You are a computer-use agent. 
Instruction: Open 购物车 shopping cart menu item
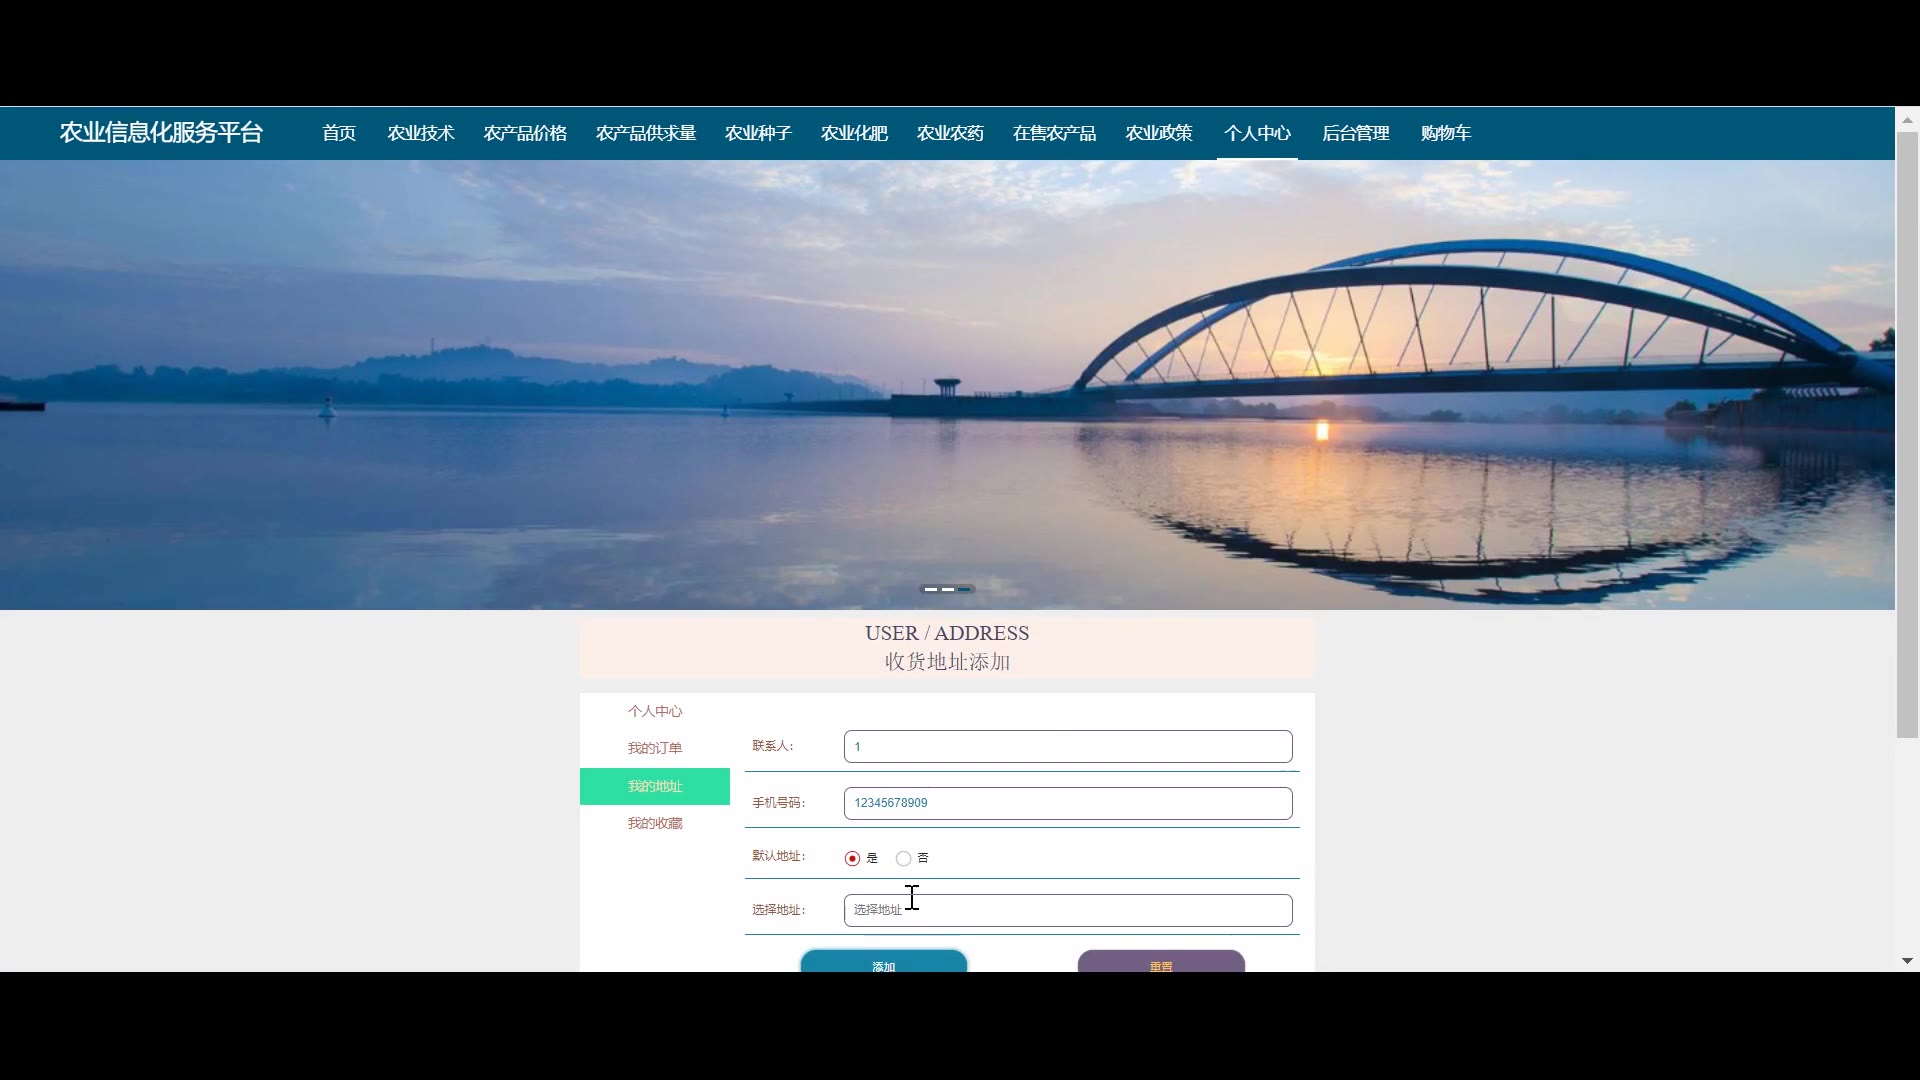1445,133
